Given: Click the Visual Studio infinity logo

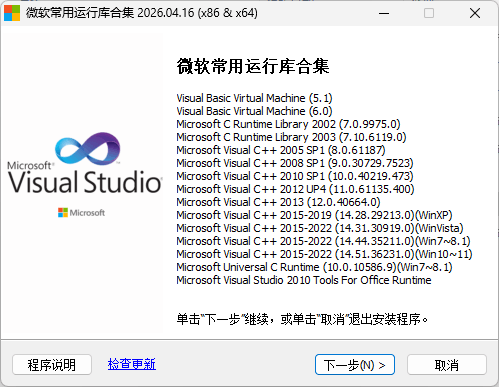Looking at the screenshot, I should (x=88, y=149).
